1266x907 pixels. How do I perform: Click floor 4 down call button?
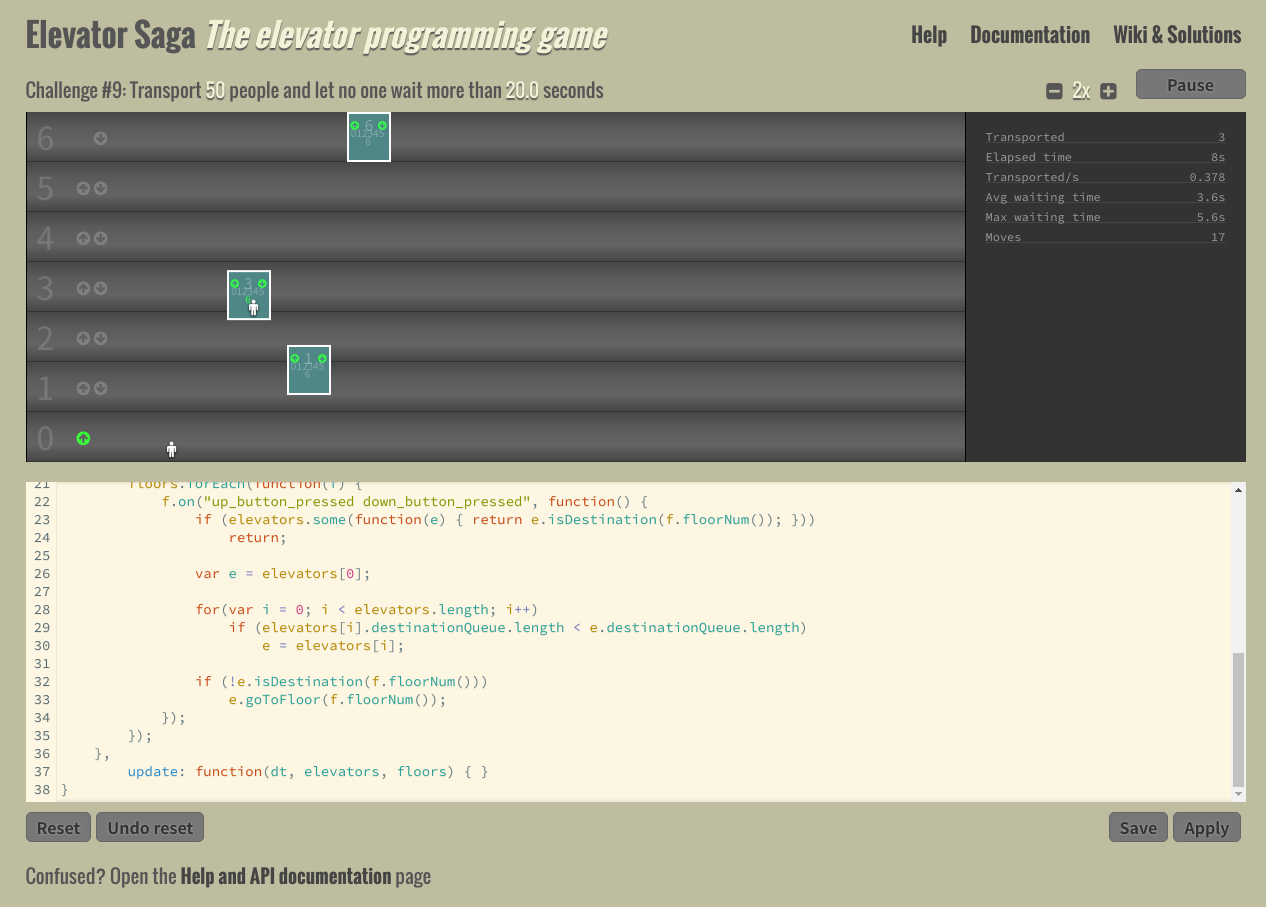101,238
